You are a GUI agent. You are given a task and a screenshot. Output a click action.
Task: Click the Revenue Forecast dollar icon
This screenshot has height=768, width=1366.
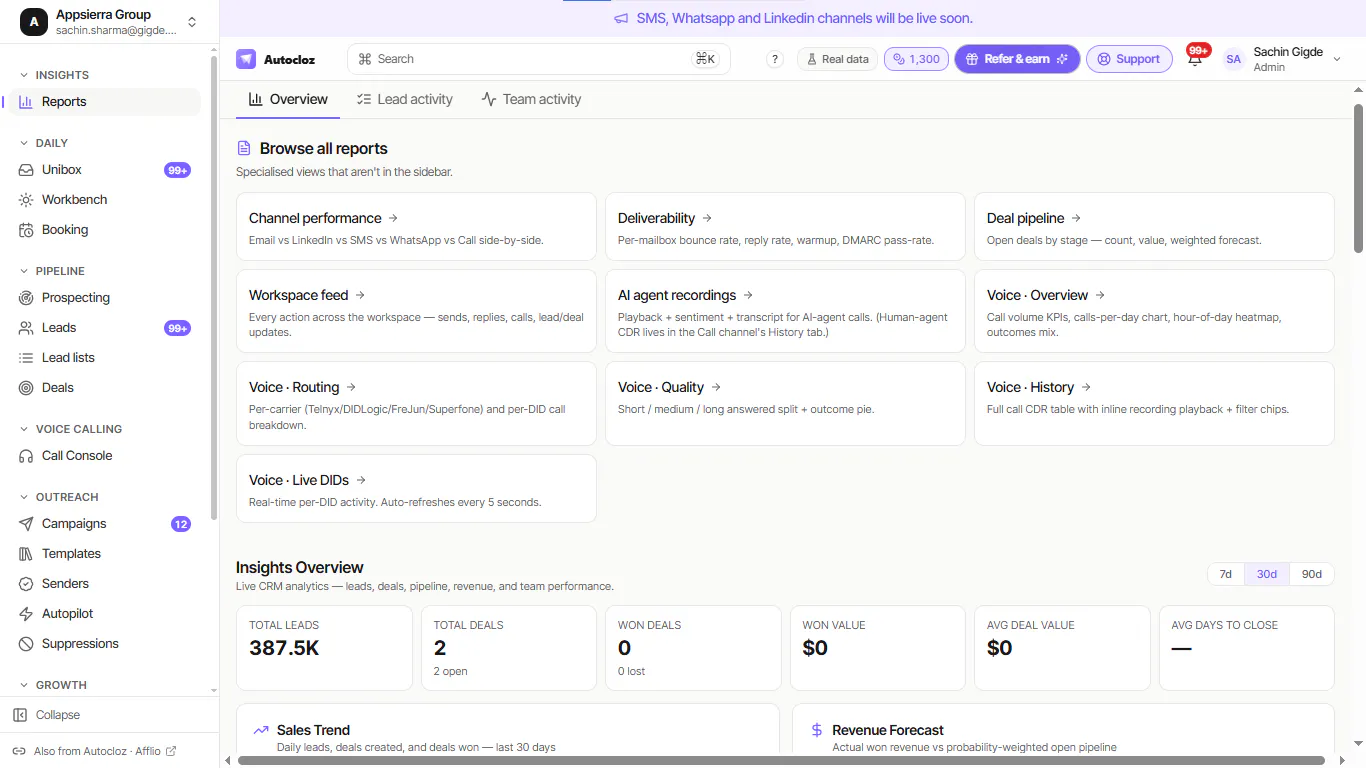click(x=817, y=730)
